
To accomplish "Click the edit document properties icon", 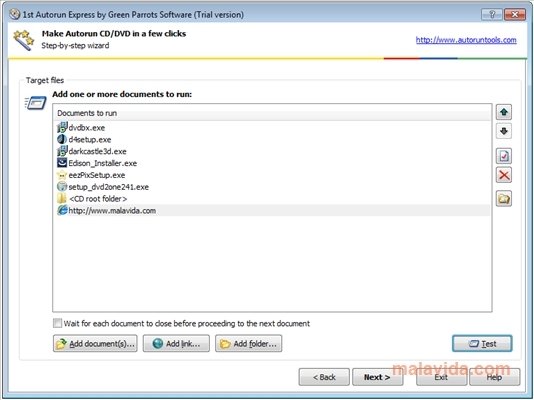I will pos(504,156).
